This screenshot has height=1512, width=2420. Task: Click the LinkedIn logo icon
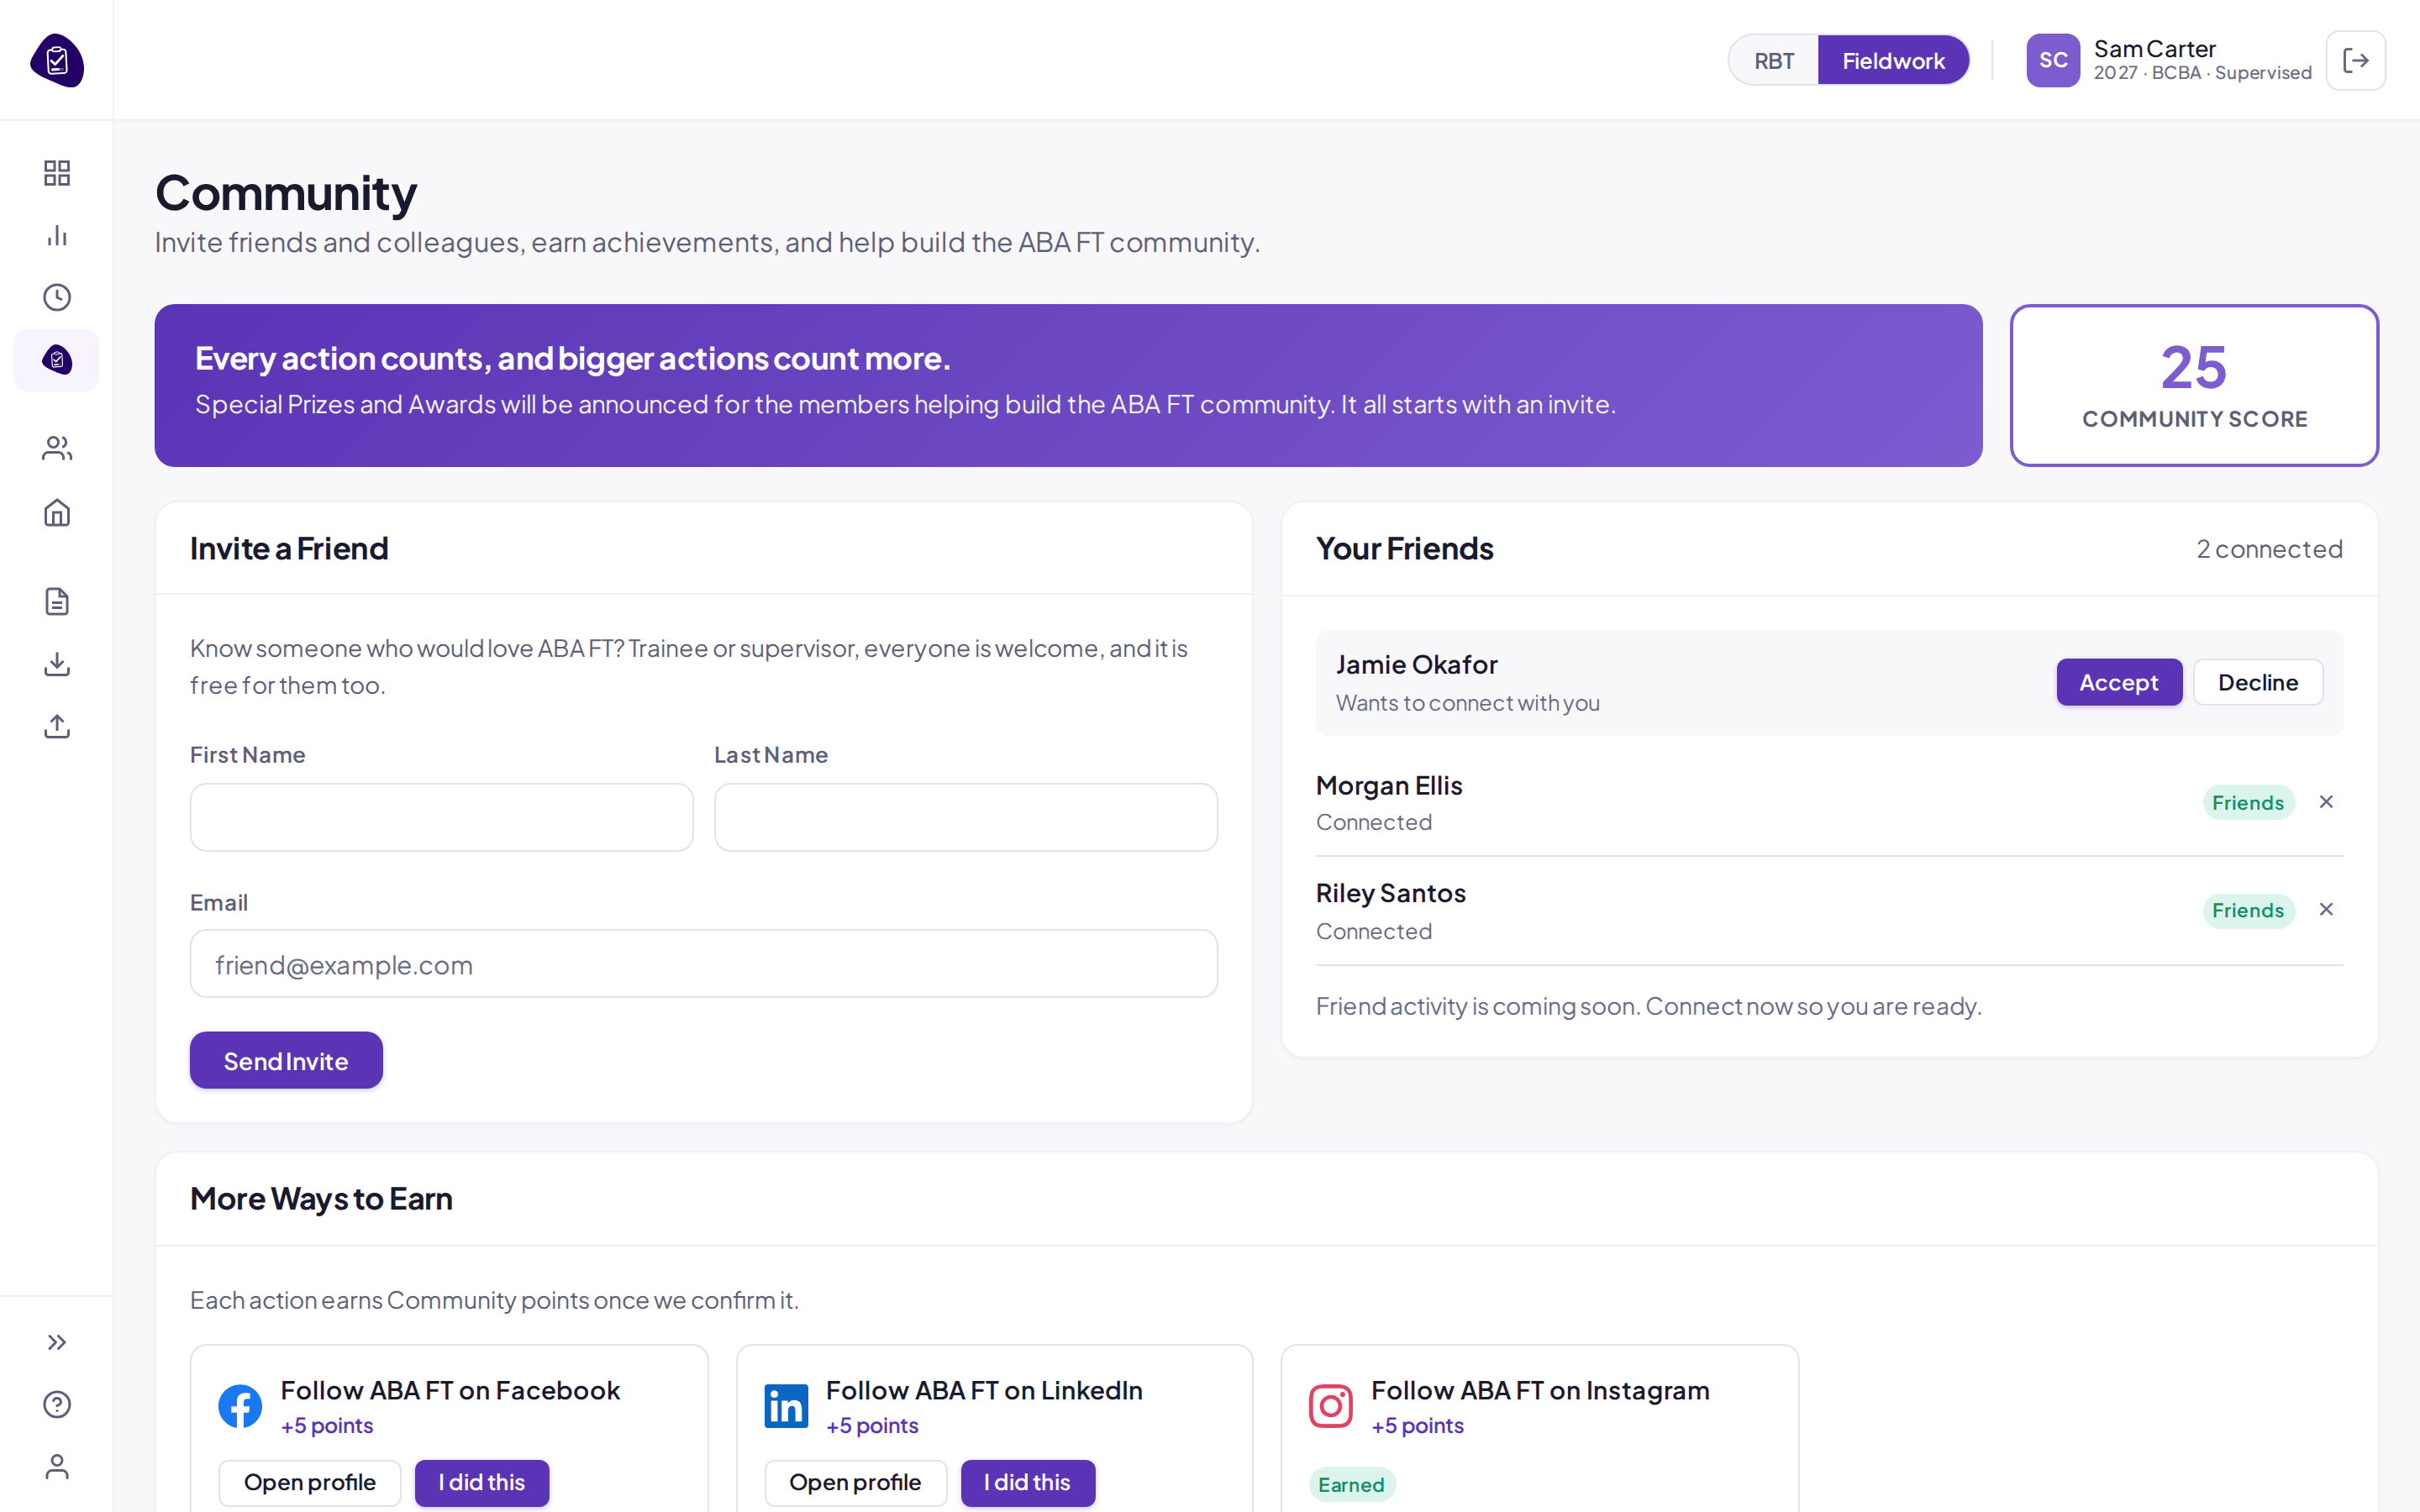click(786, 1406)
